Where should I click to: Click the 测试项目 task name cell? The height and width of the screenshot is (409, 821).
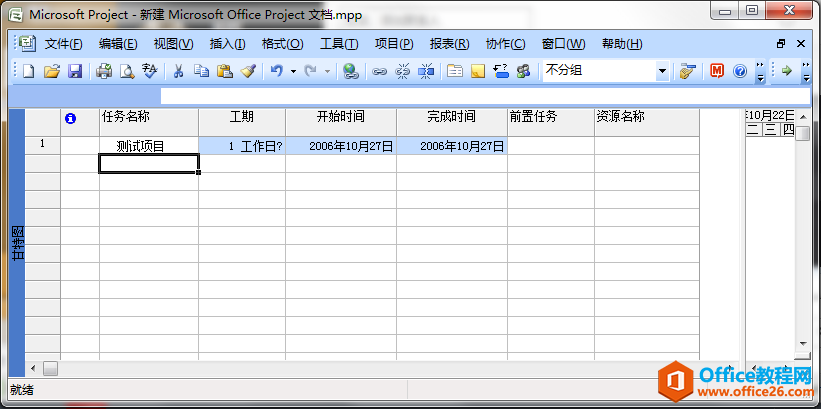(x=149, y=146)
